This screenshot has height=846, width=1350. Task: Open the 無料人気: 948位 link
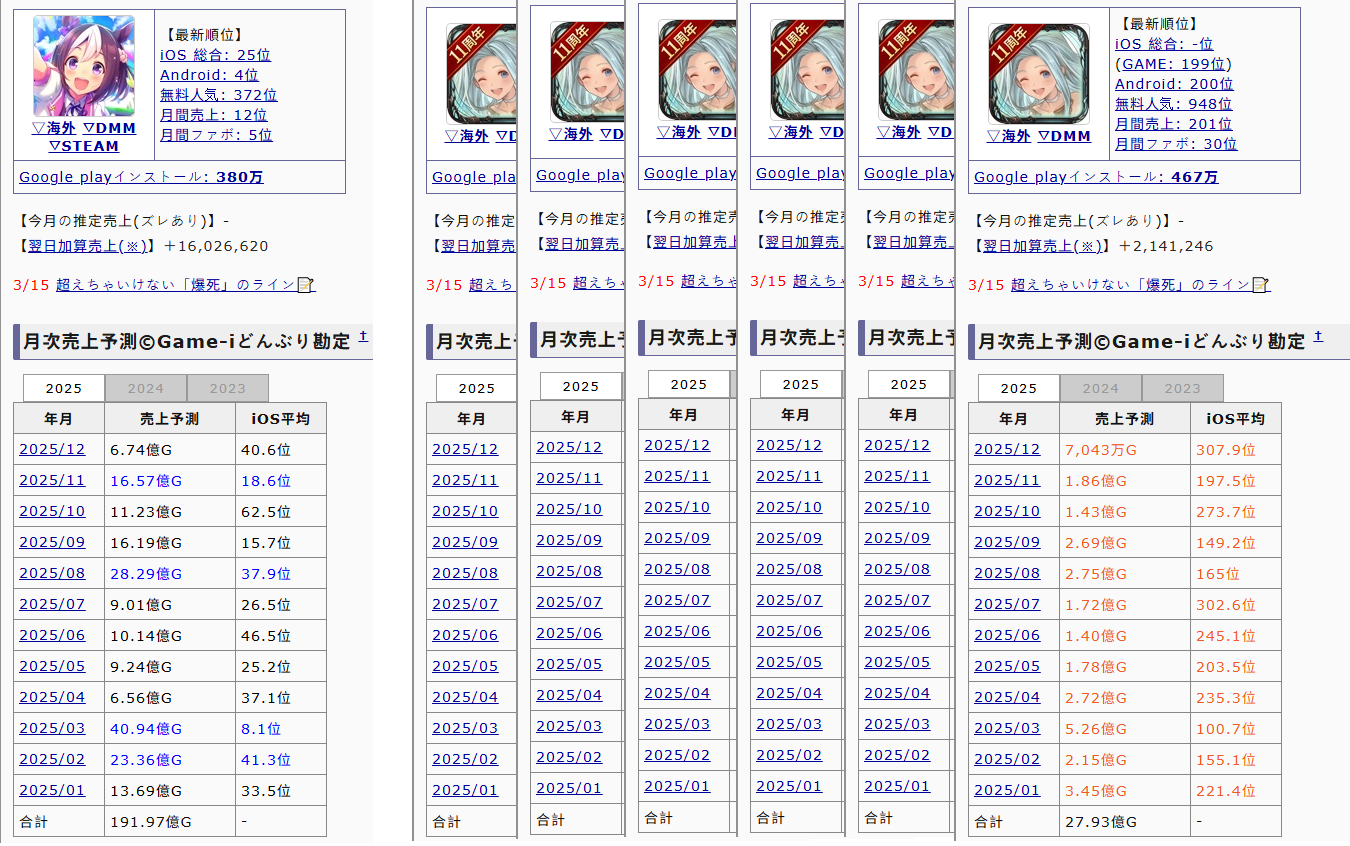click(x=1174, y=104)
